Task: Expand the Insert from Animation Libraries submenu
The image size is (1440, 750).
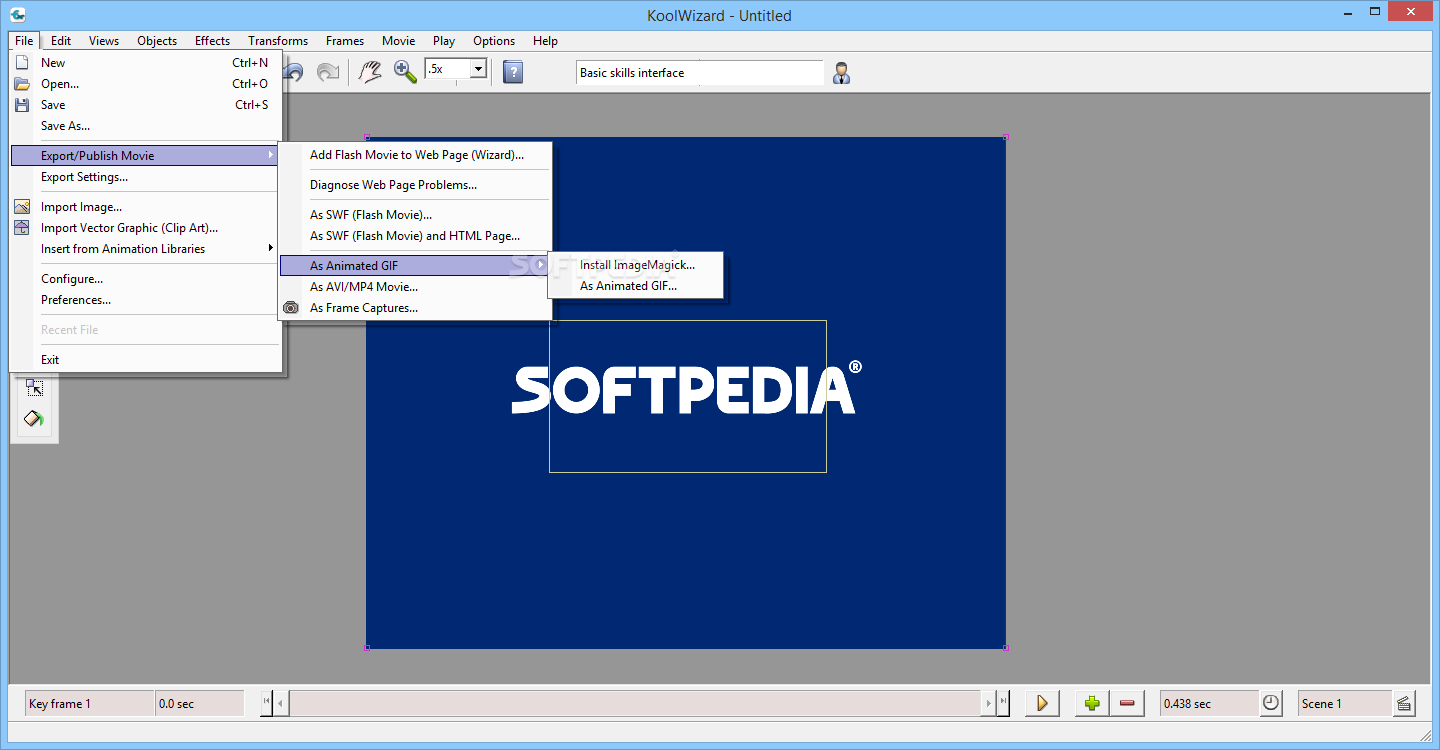Action: (x=146, y=249)
